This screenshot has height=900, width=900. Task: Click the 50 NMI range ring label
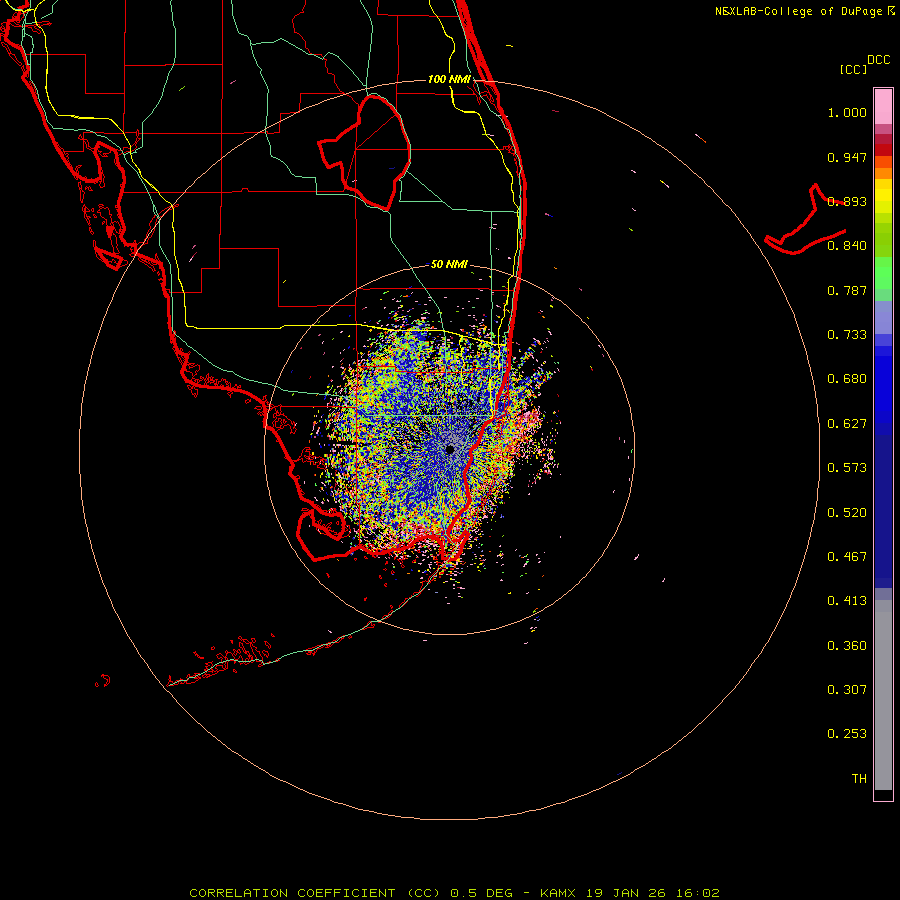(x=449, y=264)
